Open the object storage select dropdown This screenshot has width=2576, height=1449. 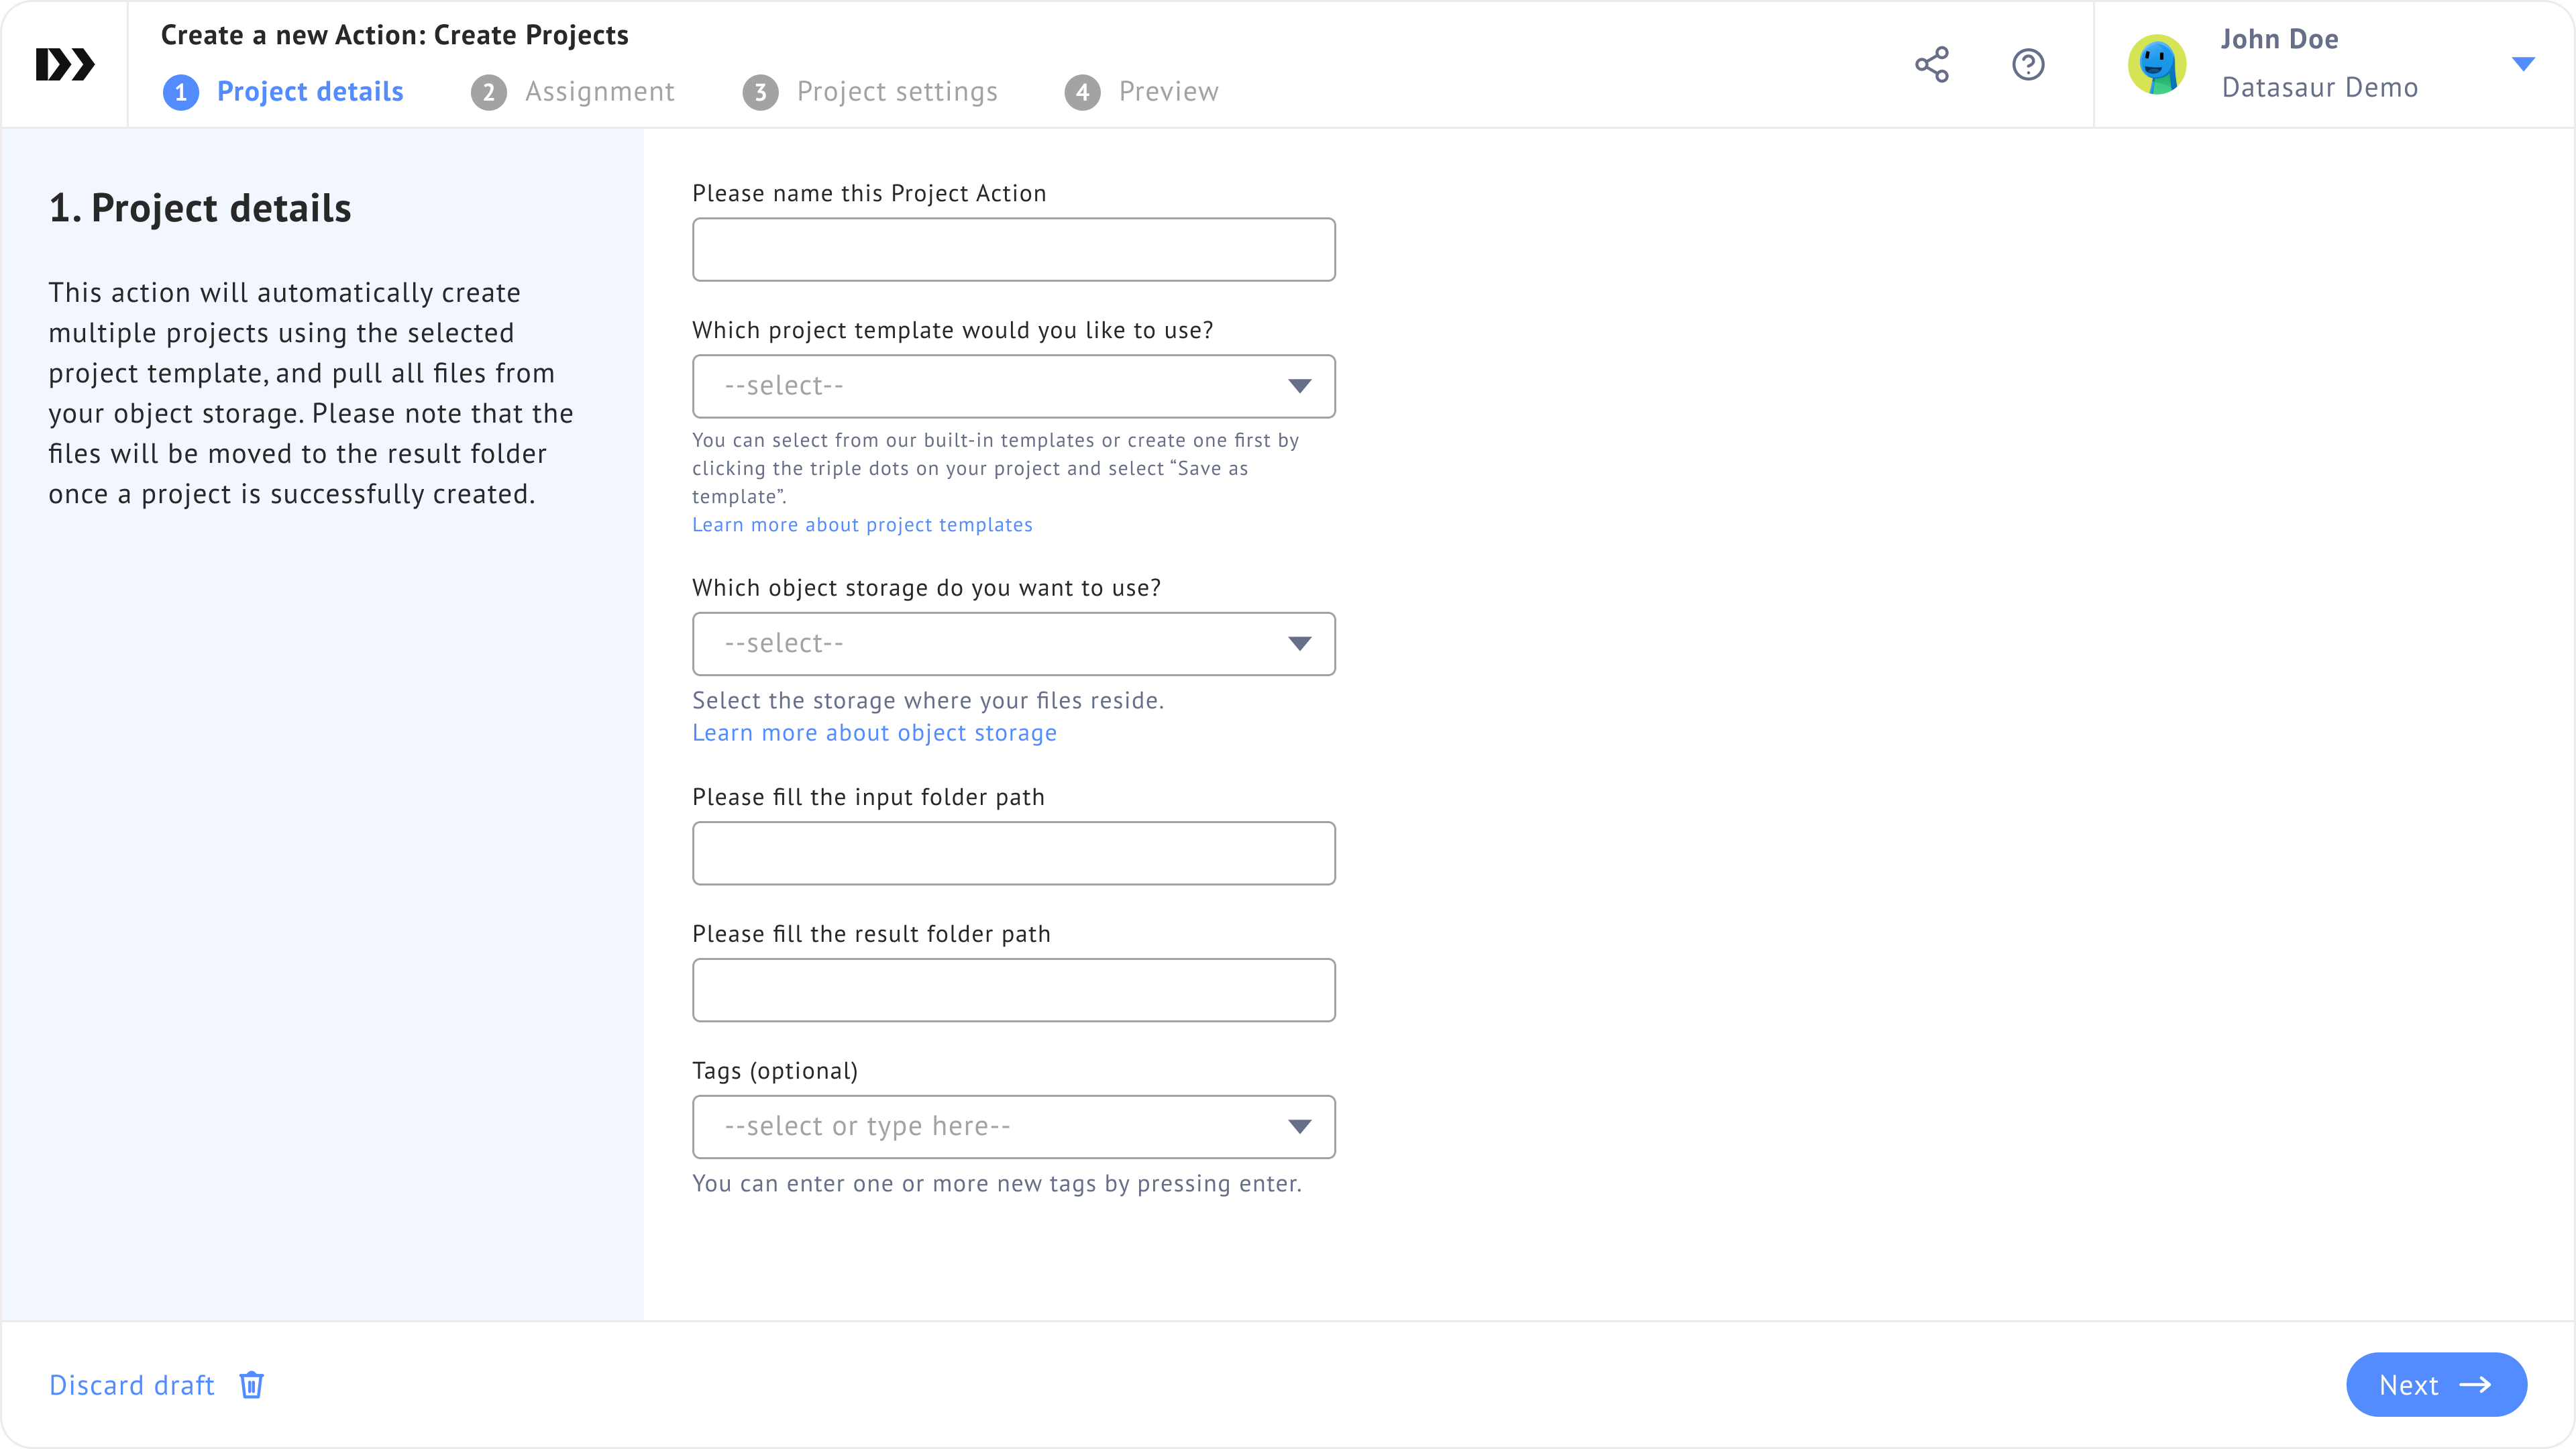pyautogui.click(x=1013, y=643)
